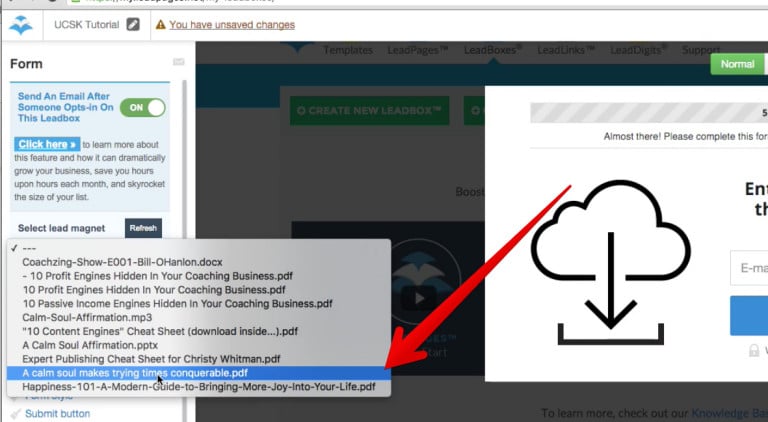Viewport: 768px width, 422px height.
Task: Click the blue submit button in leadbox
Action: [749, 316]
